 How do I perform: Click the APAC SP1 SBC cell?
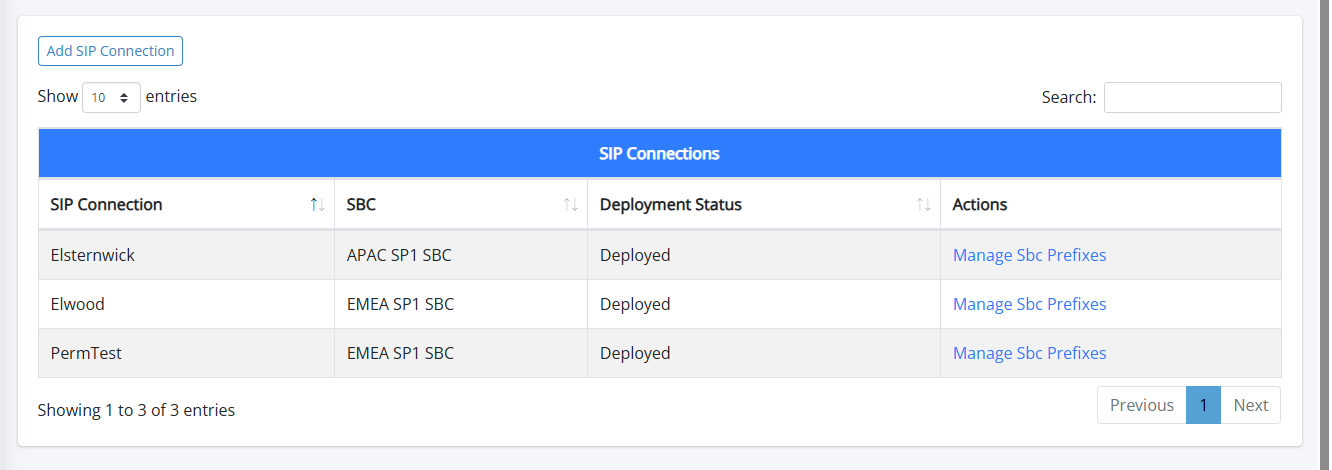(399, 255)
